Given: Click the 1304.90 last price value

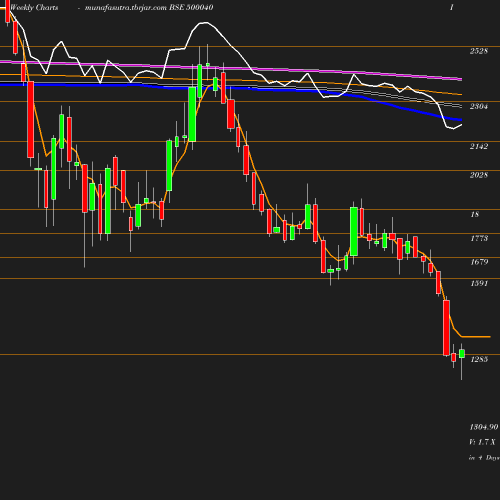Looking at the screenshot, I should point(484,427).
